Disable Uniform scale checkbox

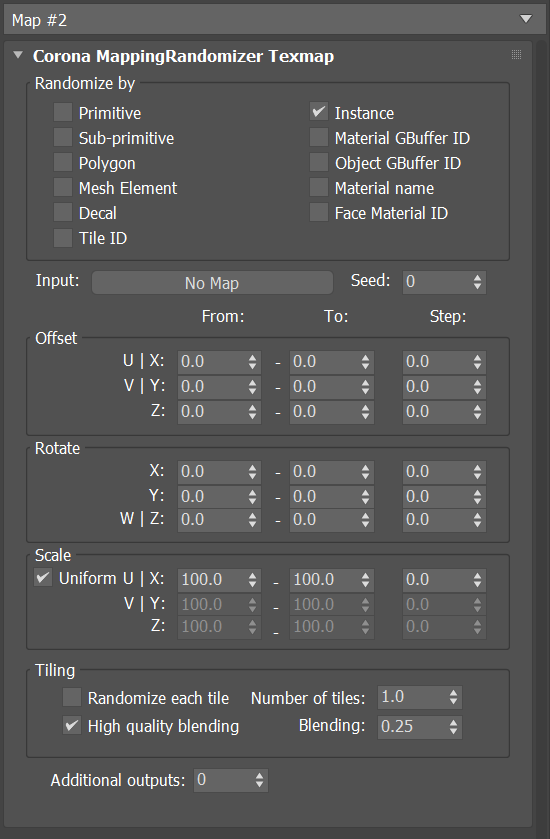click(43, 578)
